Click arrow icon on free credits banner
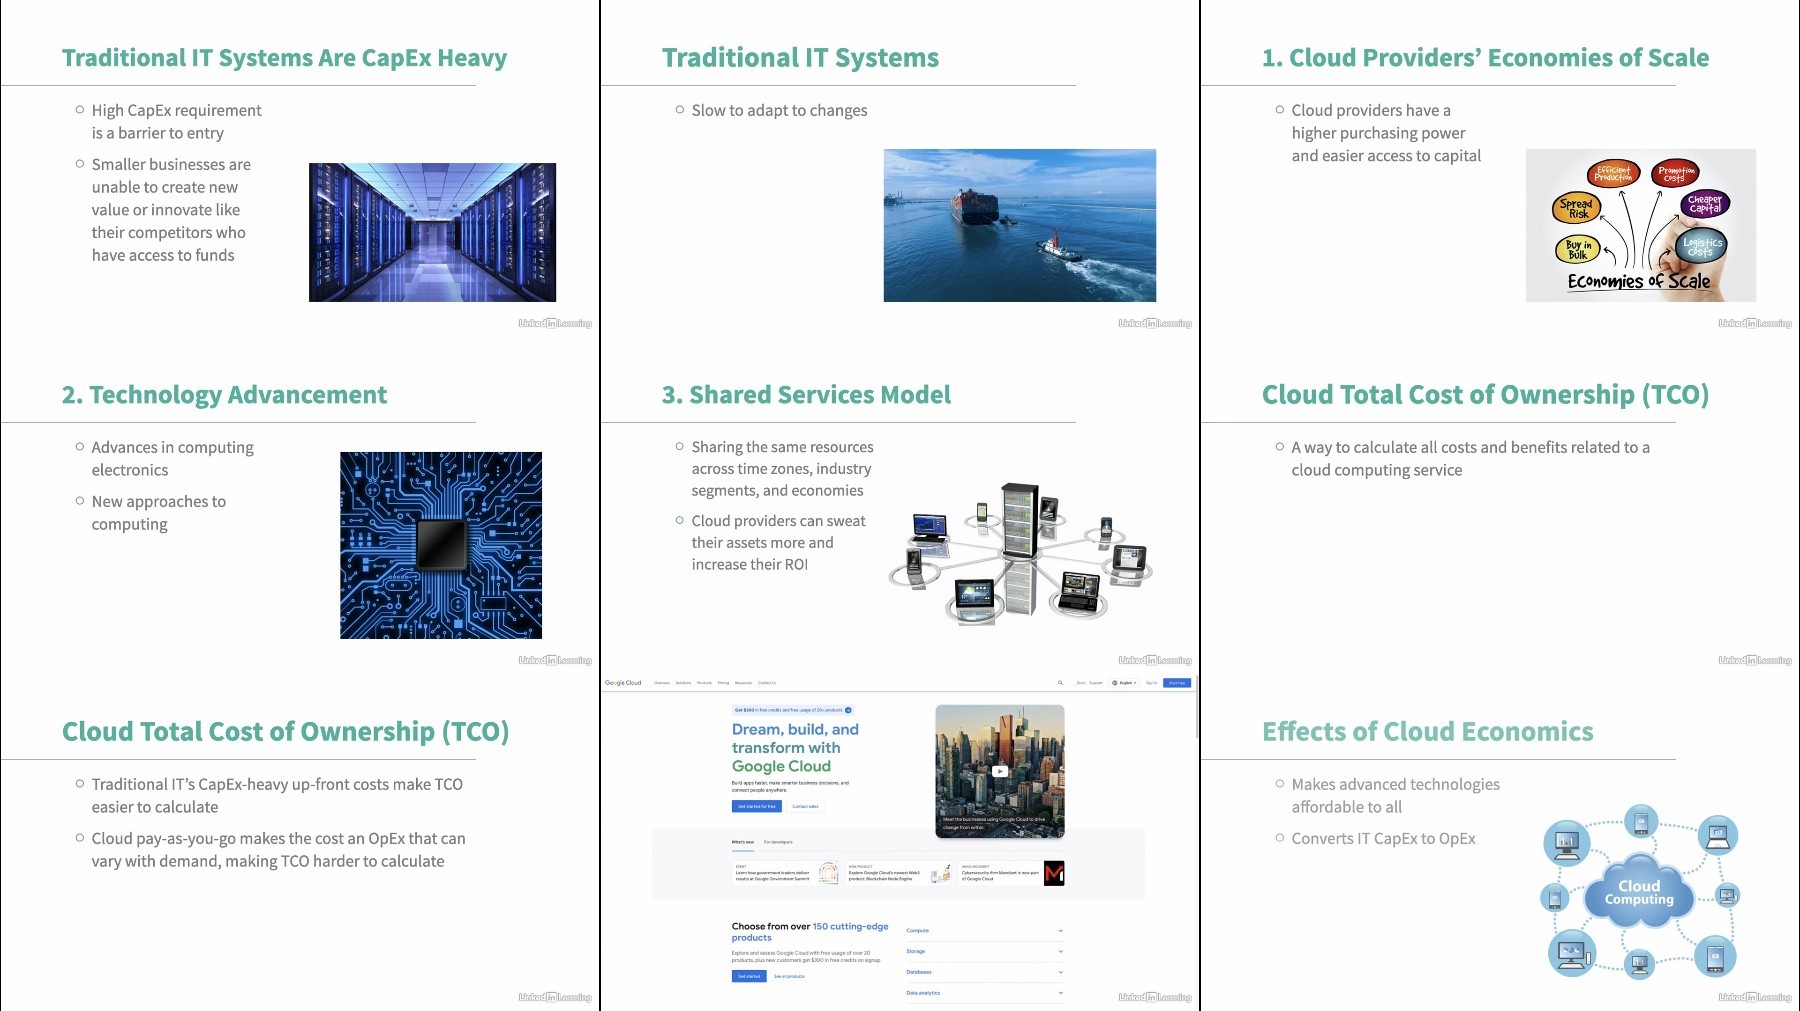The image size is (1800, 1011). click(x=848, y=710)
